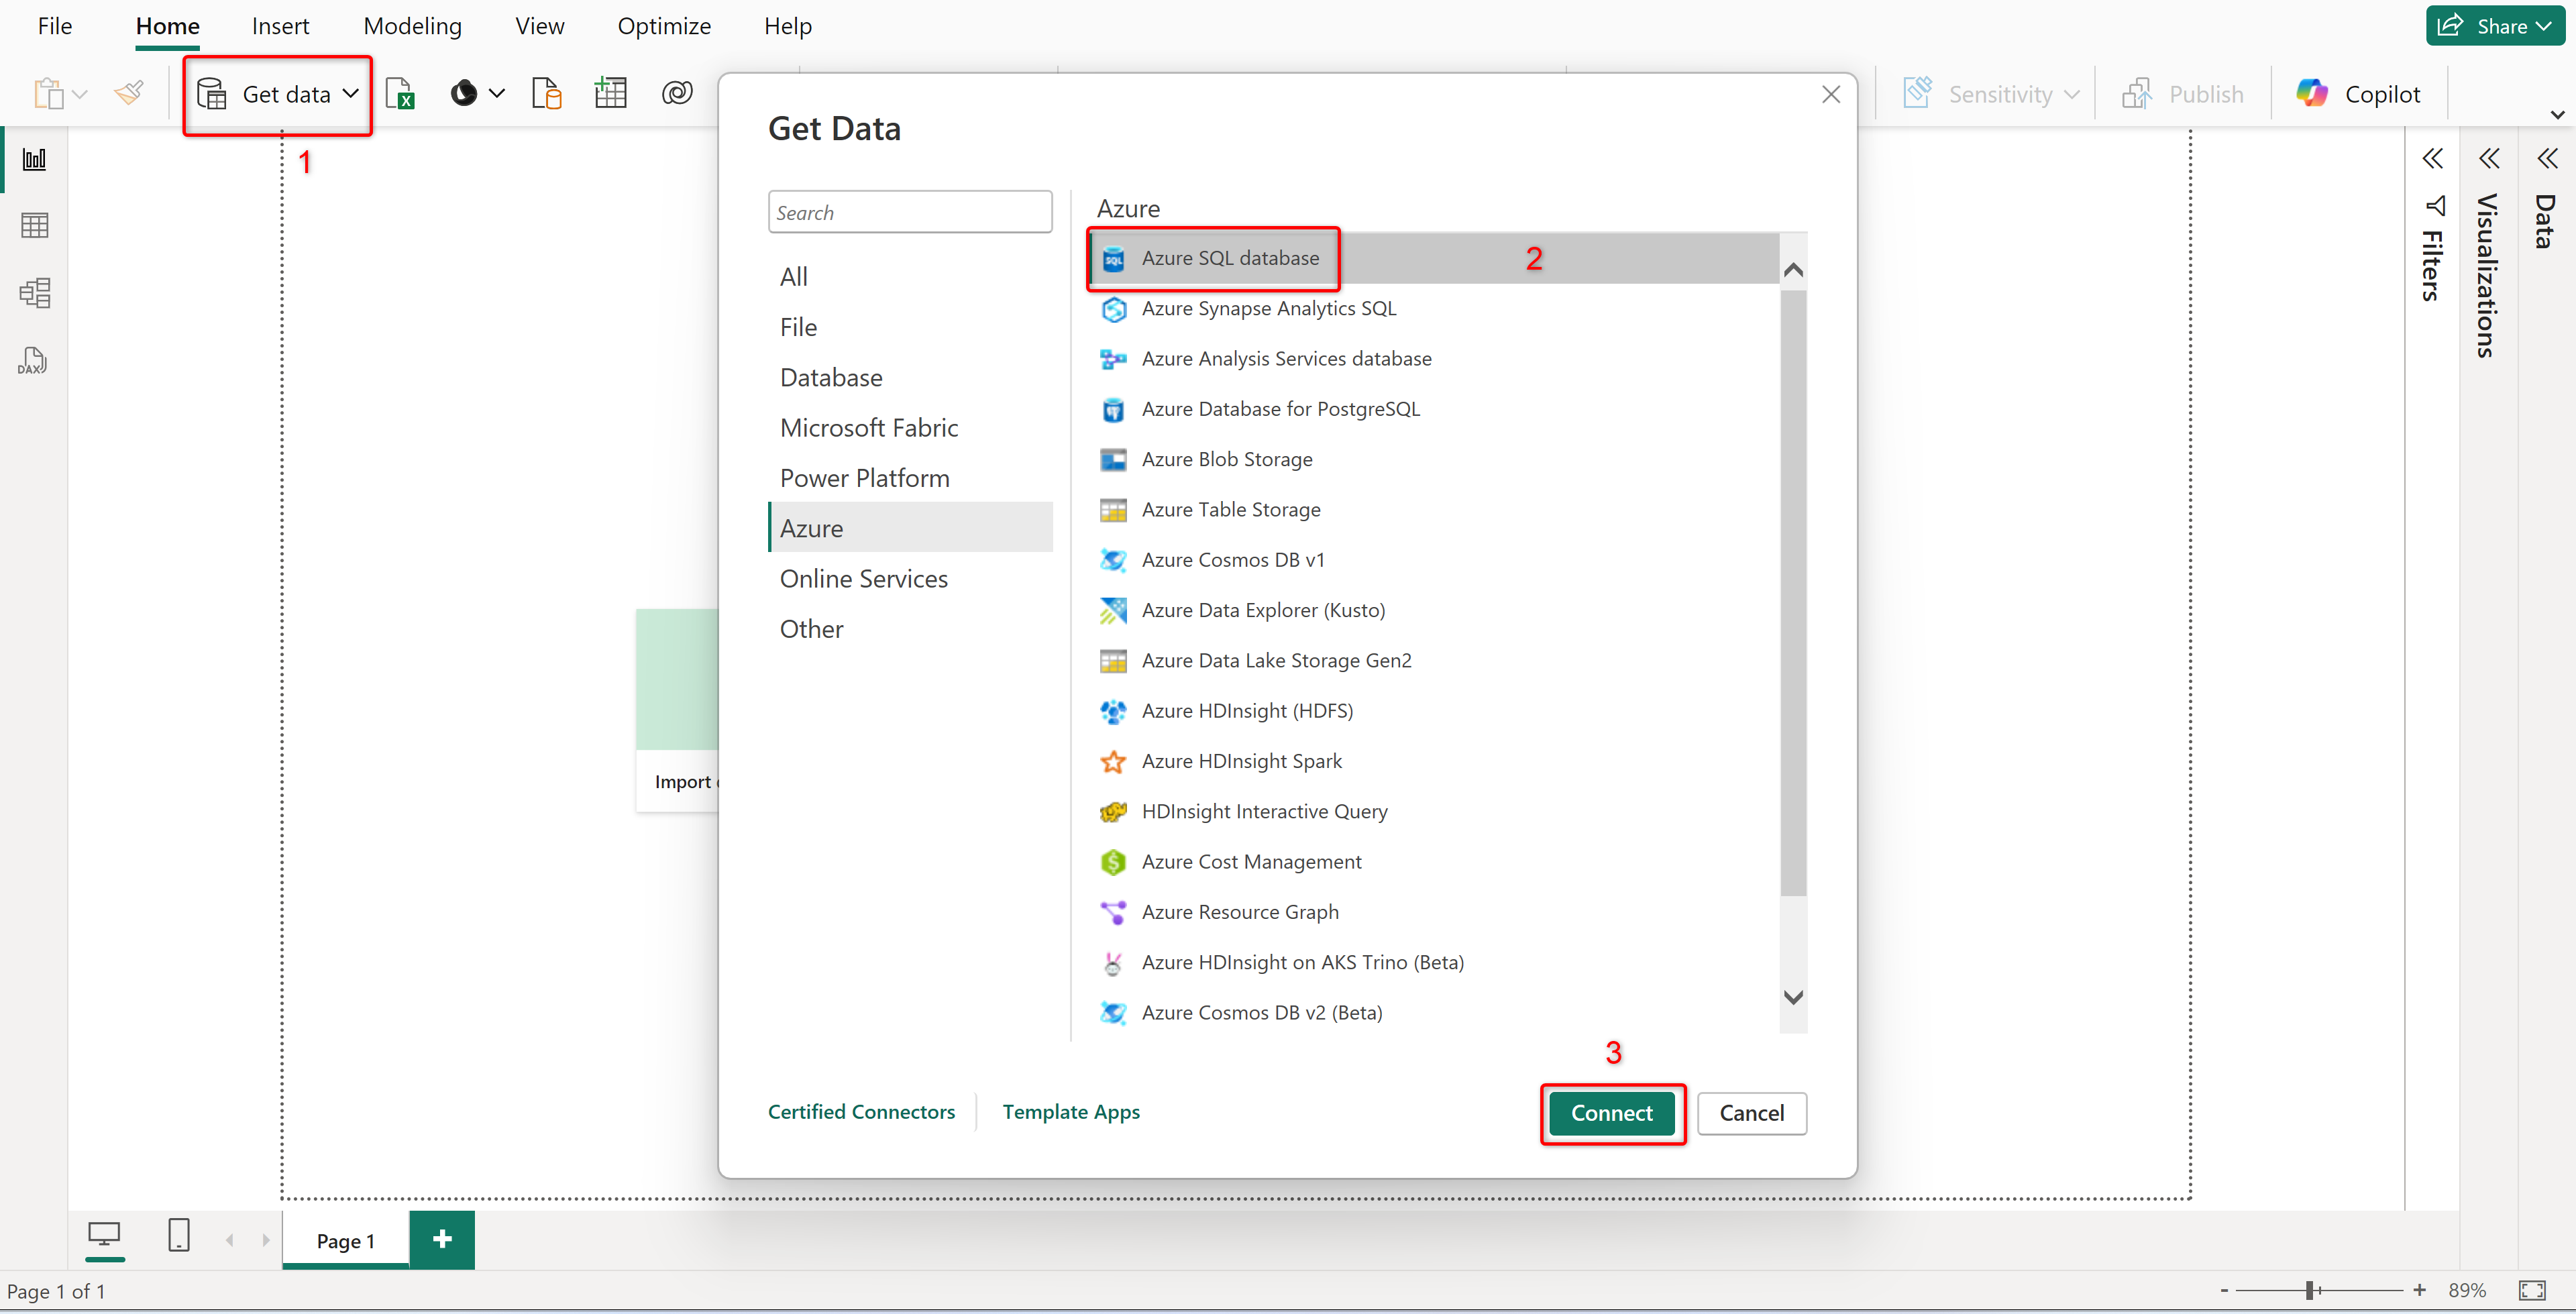Expand the Visualizations pane chevrons

2489,158
